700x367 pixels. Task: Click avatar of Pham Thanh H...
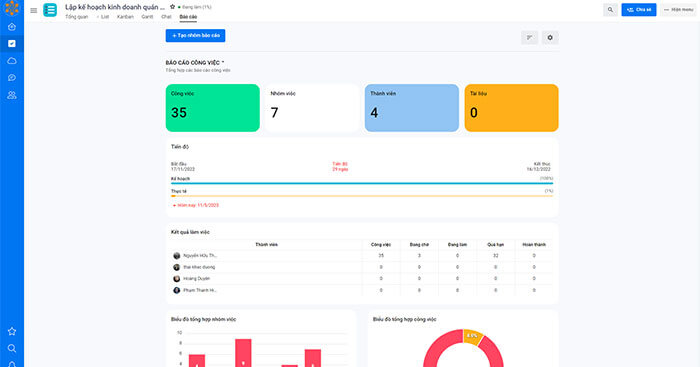[177, 290]
